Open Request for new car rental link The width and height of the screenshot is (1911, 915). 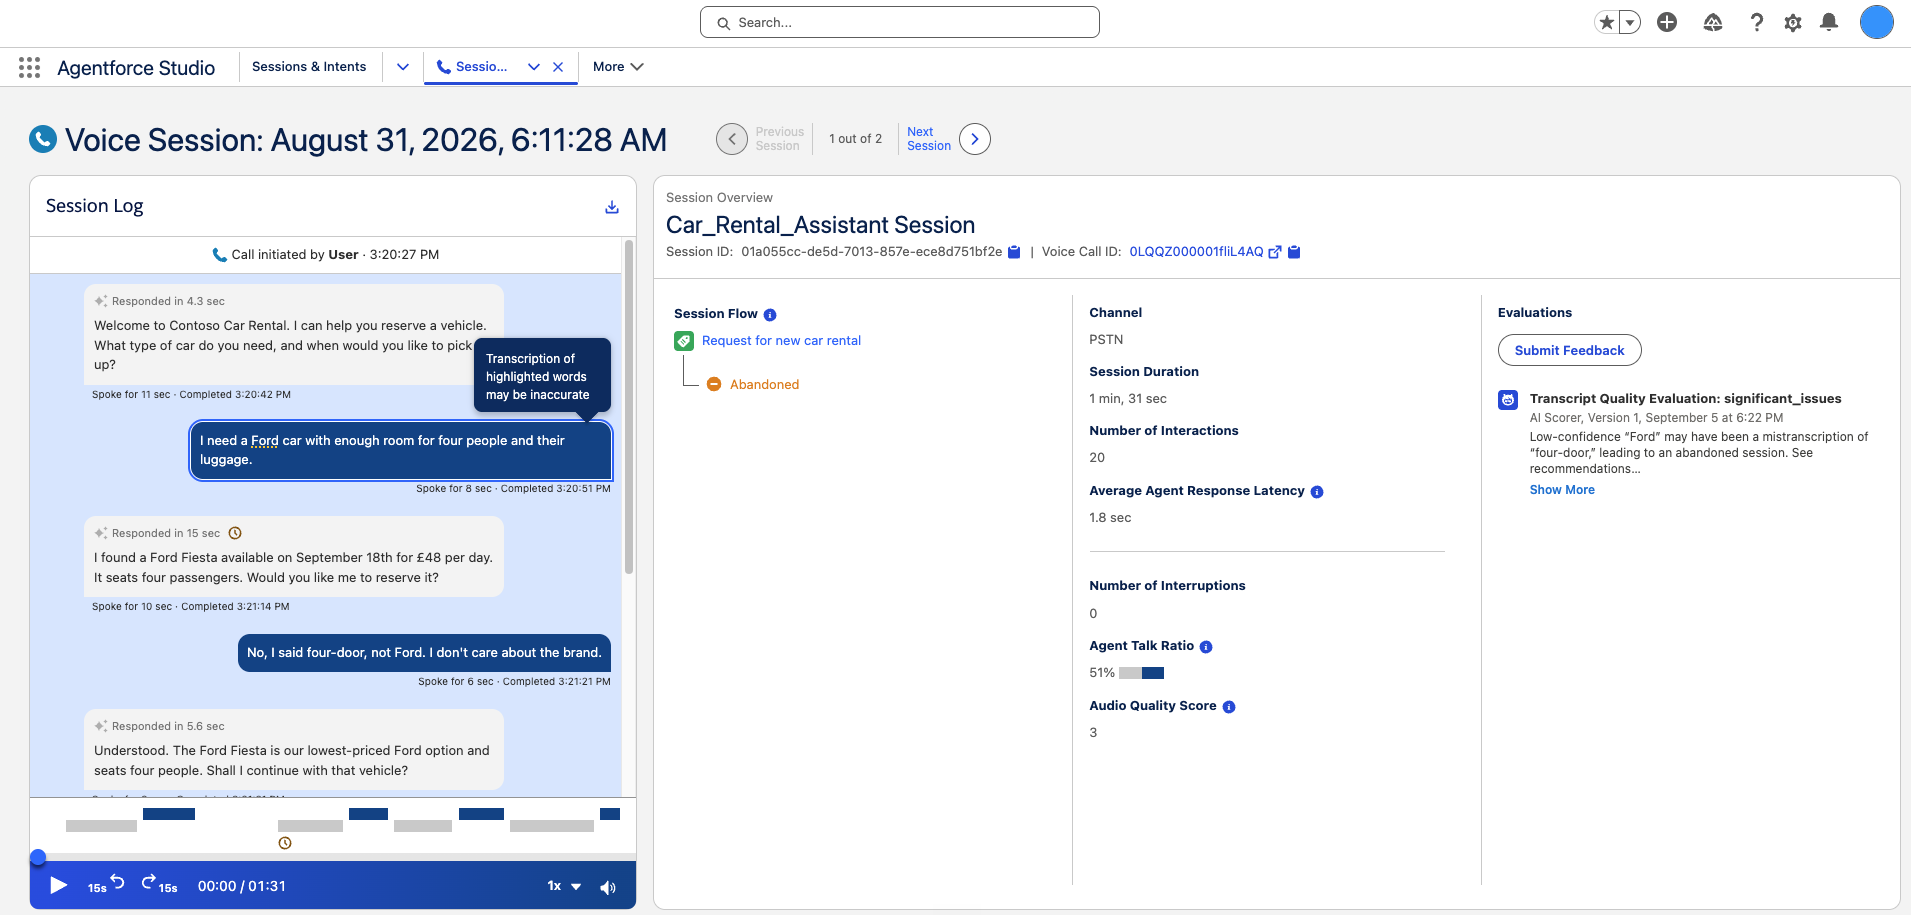point(781,341)
